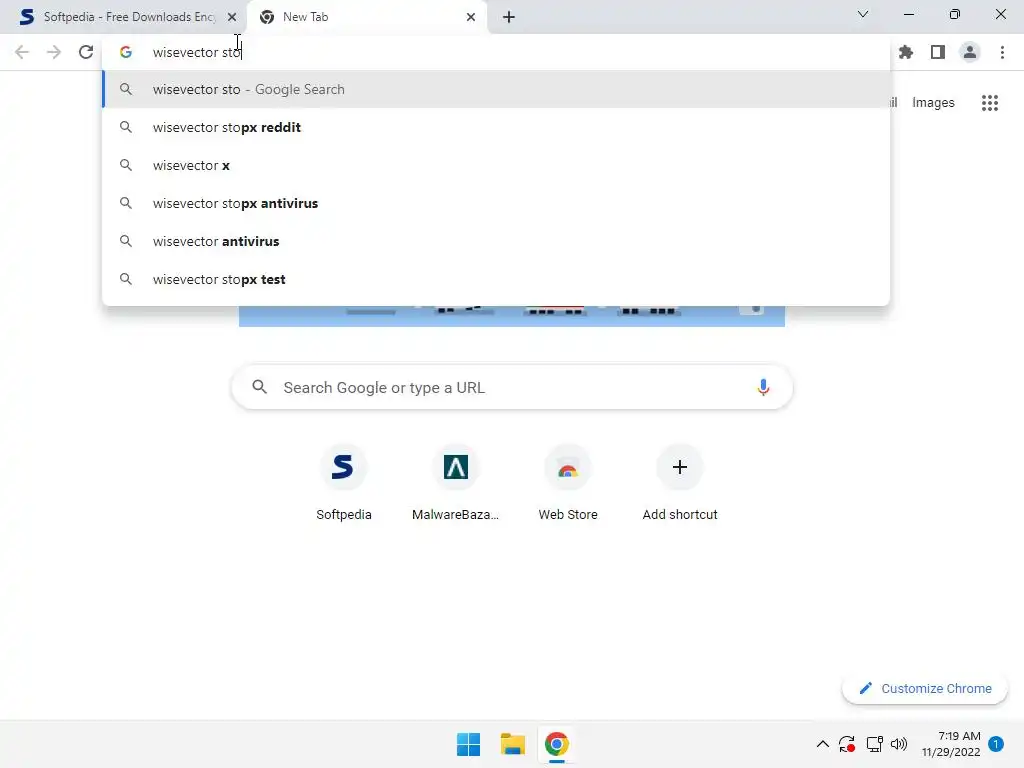Open the profile avatar icon
Viewport: 1024px width, 768px height.
coord(970,52)
